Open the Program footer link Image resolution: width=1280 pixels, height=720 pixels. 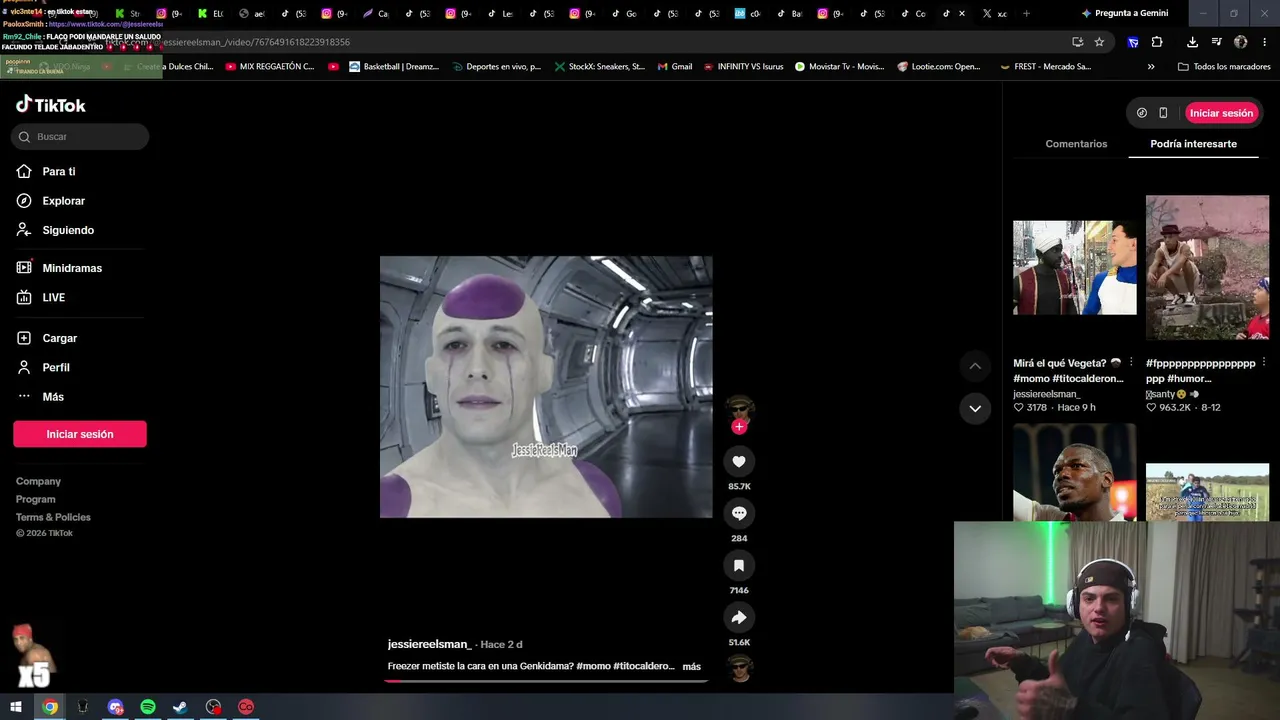pos(36,499)
